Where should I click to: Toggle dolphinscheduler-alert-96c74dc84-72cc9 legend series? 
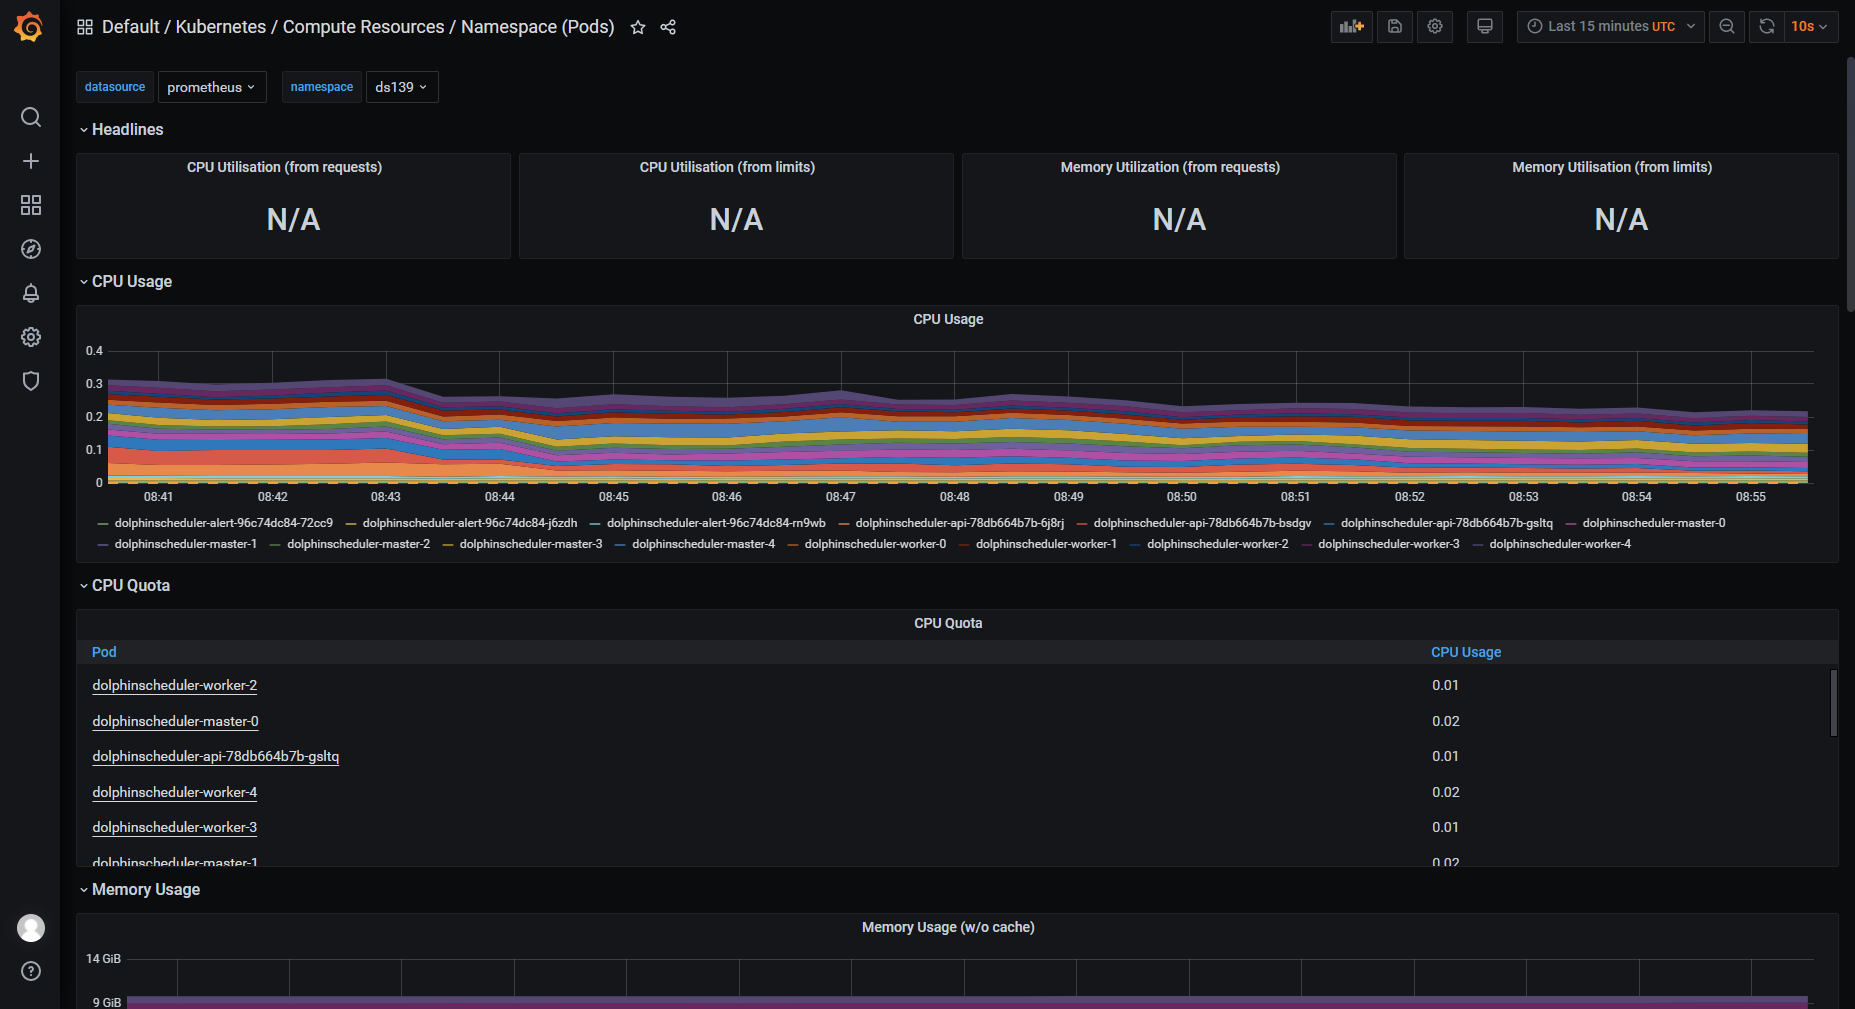click(x=223, y=523)
